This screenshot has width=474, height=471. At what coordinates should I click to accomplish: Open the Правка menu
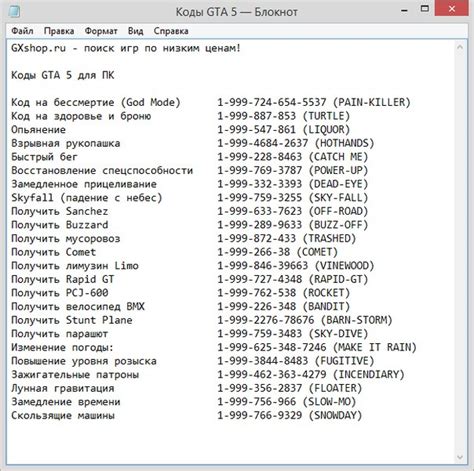click(x=59, y=31)
